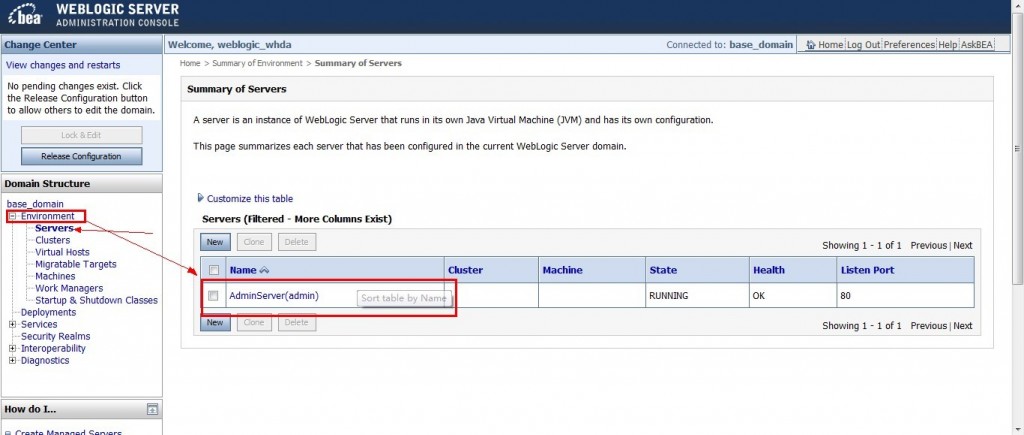Open Help from the top toolbar

[x=948, y=45]
